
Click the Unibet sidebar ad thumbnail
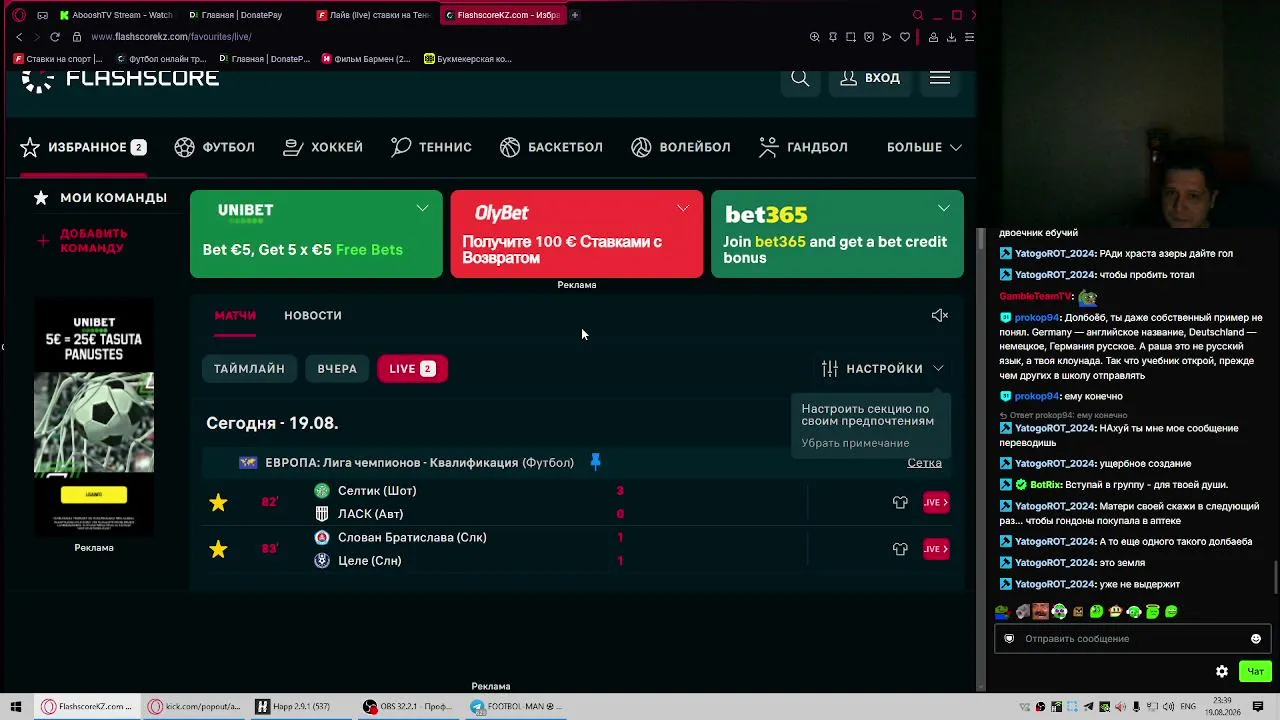coord(94,418)
